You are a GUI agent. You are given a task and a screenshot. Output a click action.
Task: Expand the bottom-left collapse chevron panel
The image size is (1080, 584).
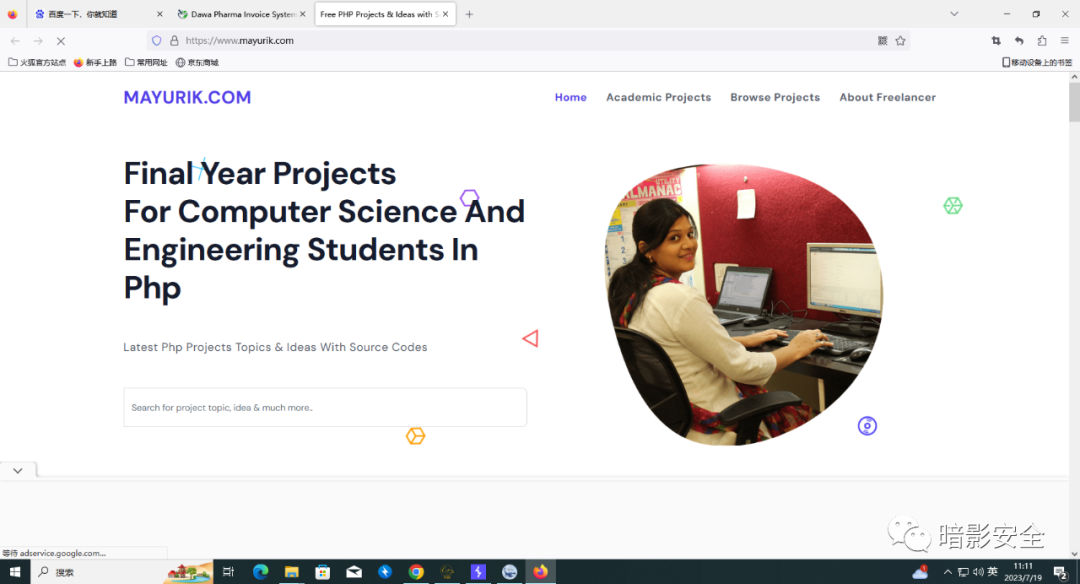(x=18, y=470)
